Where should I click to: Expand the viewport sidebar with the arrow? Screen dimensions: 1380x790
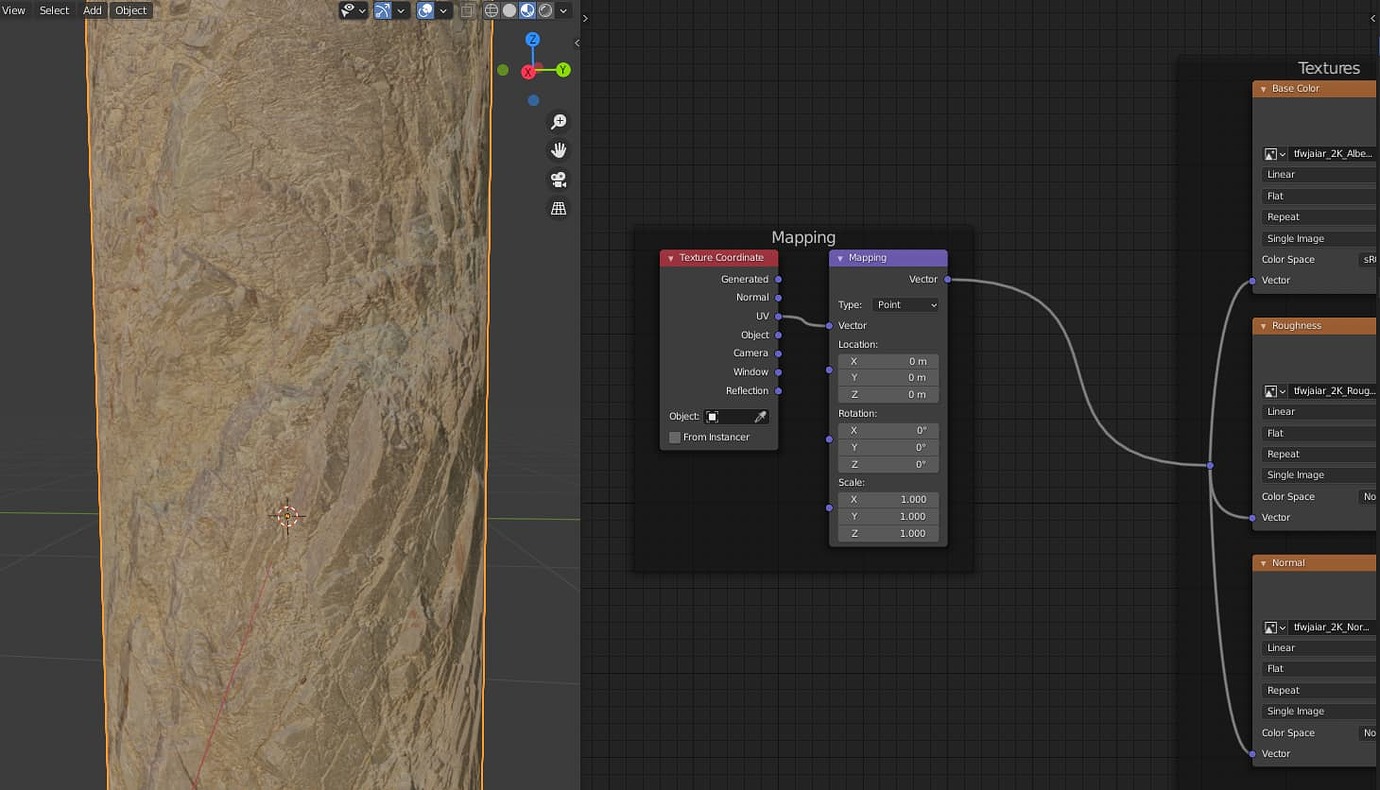click(x=576, y=43)
